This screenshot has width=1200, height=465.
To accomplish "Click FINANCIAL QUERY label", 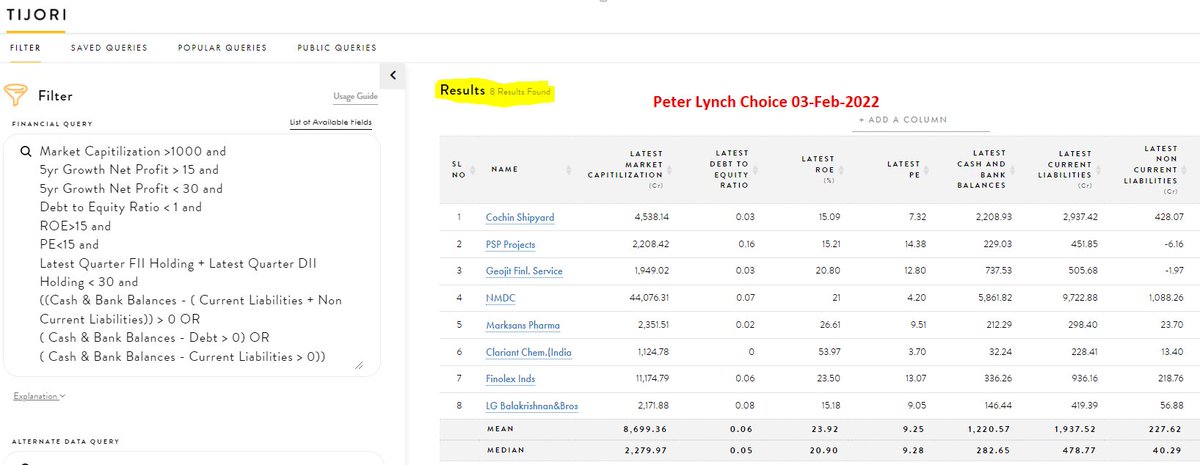I will tap(52, 124).
